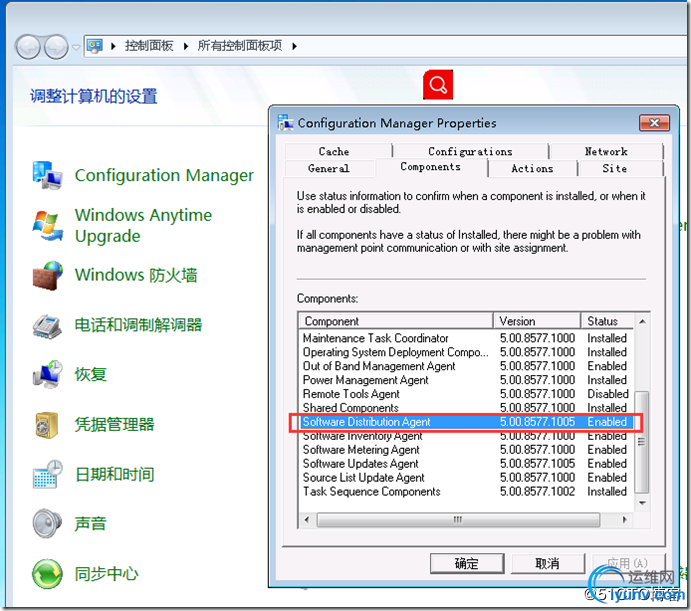
Task: Select the Shared Components row
Action: pyautogui.click(x=467, y=408)
